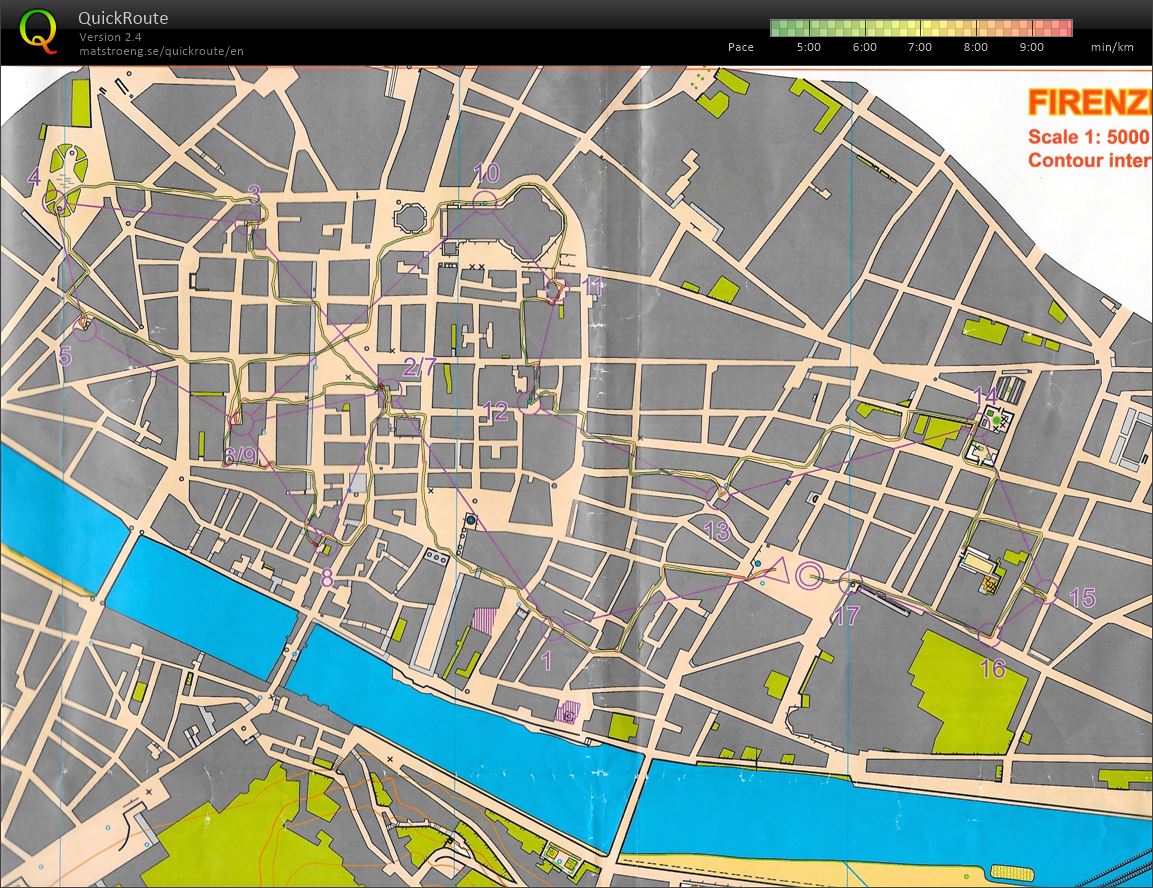The image size is (1153, 888).
Task: Click the orange hatched square near control 16
Action: coord(990,584)
